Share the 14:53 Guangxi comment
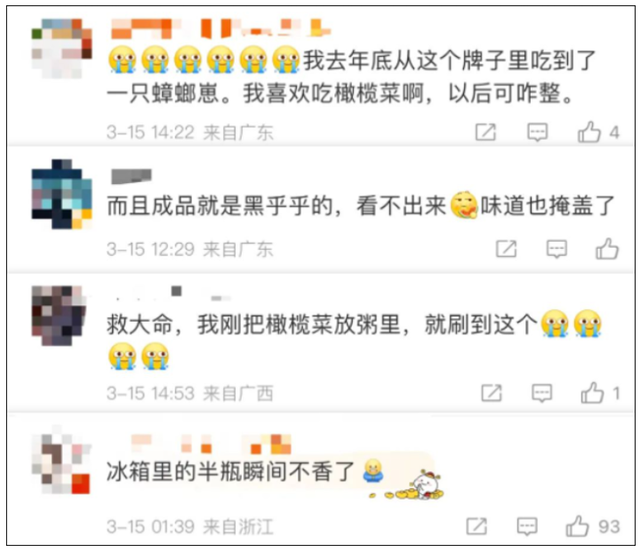This screenshot has height=552, width=640. [491, 393]
